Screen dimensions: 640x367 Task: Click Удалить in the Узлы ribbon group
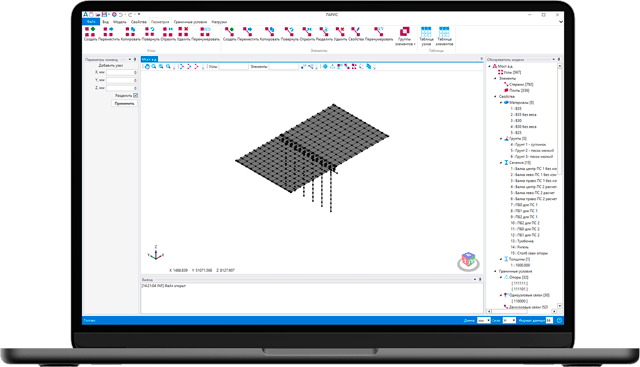[184, 34]
